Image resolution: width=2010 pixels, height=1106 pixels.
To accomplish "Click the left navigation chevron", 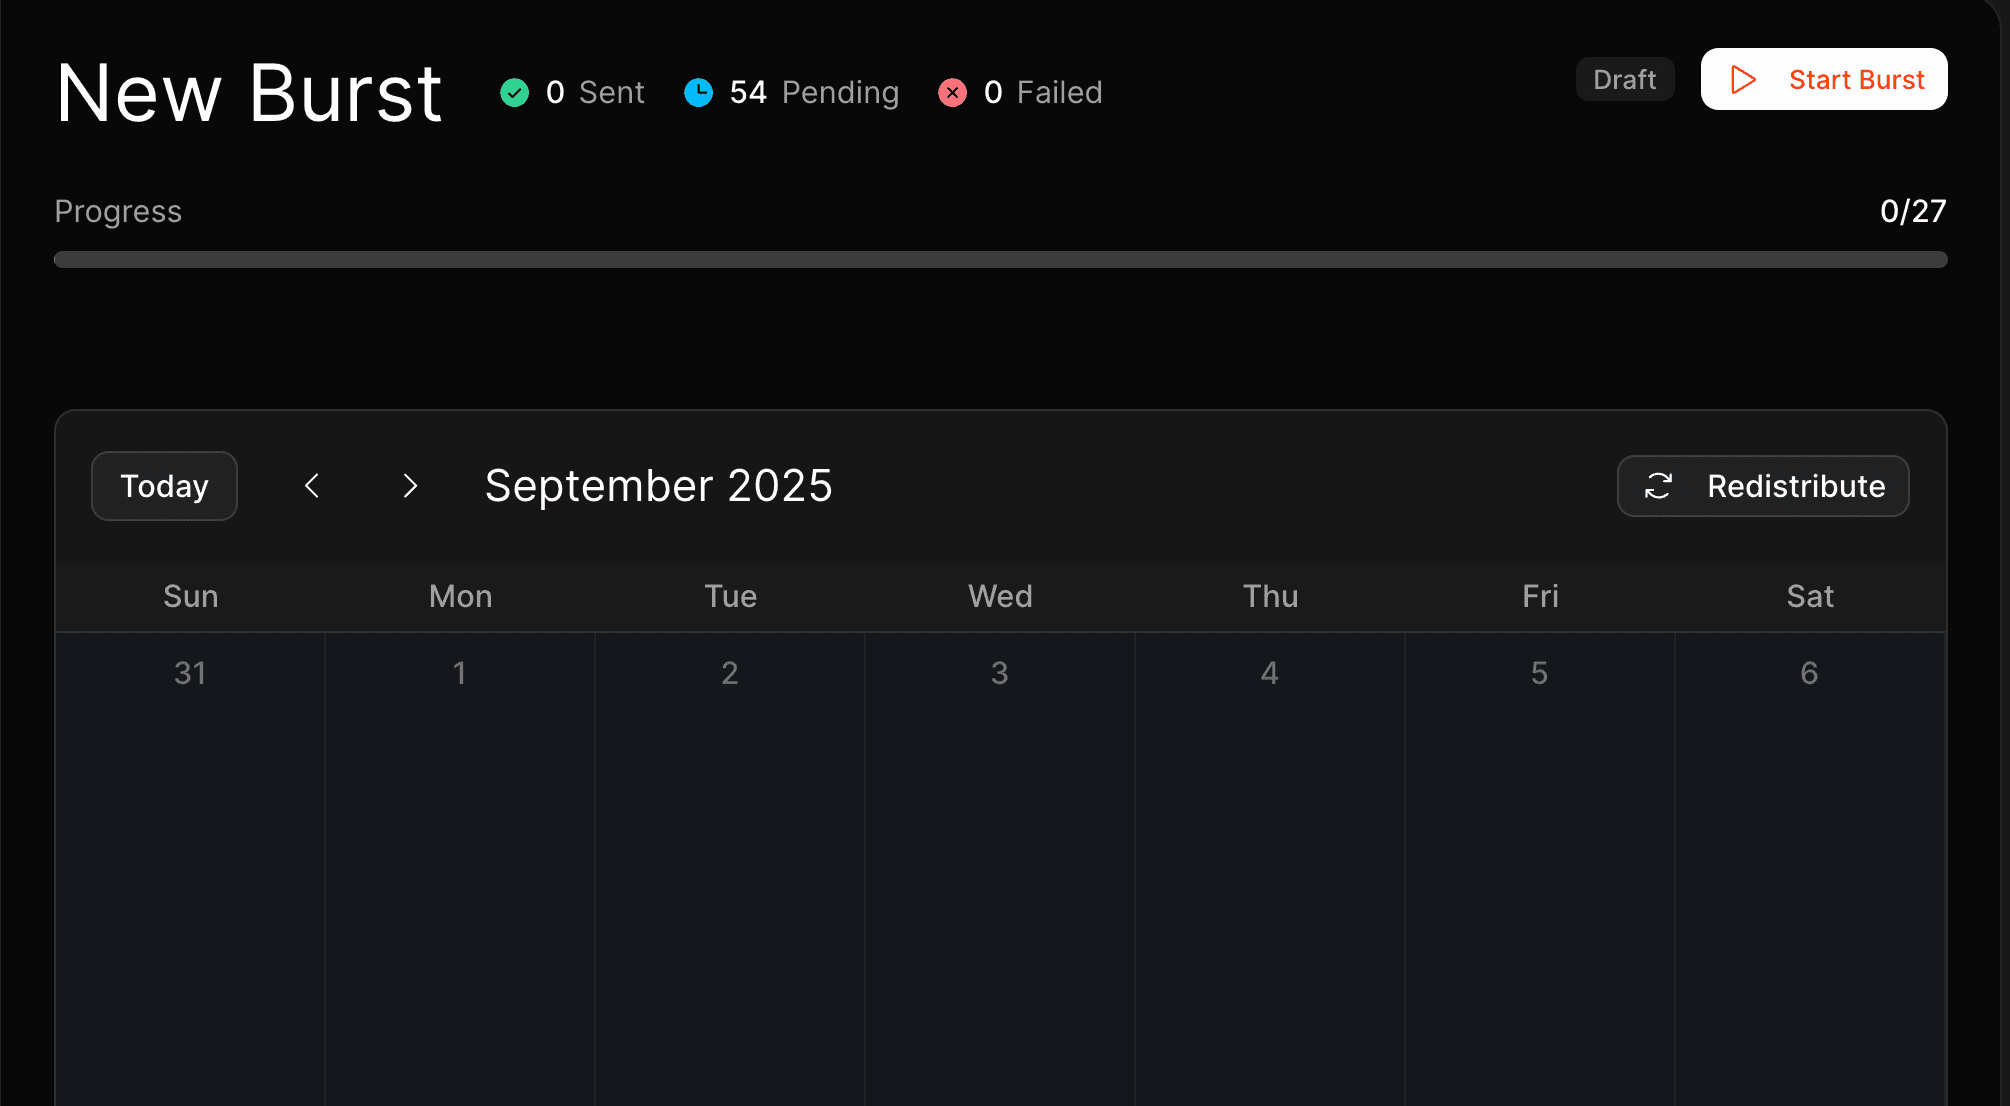I will pos(312,486).
